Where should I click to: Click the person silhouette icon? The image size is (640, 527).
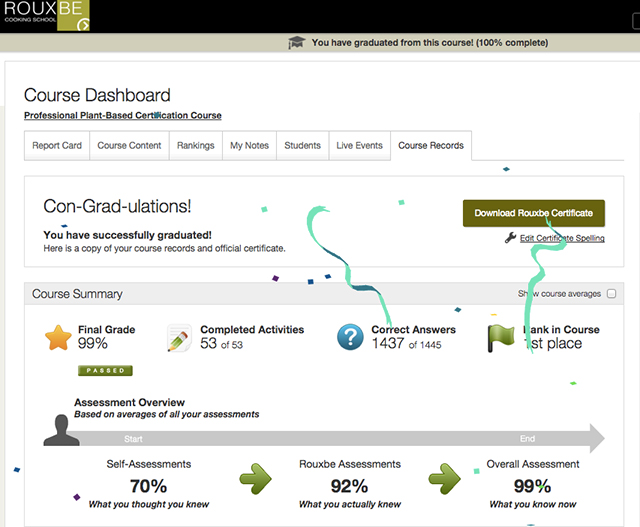[x=61, y=430]
